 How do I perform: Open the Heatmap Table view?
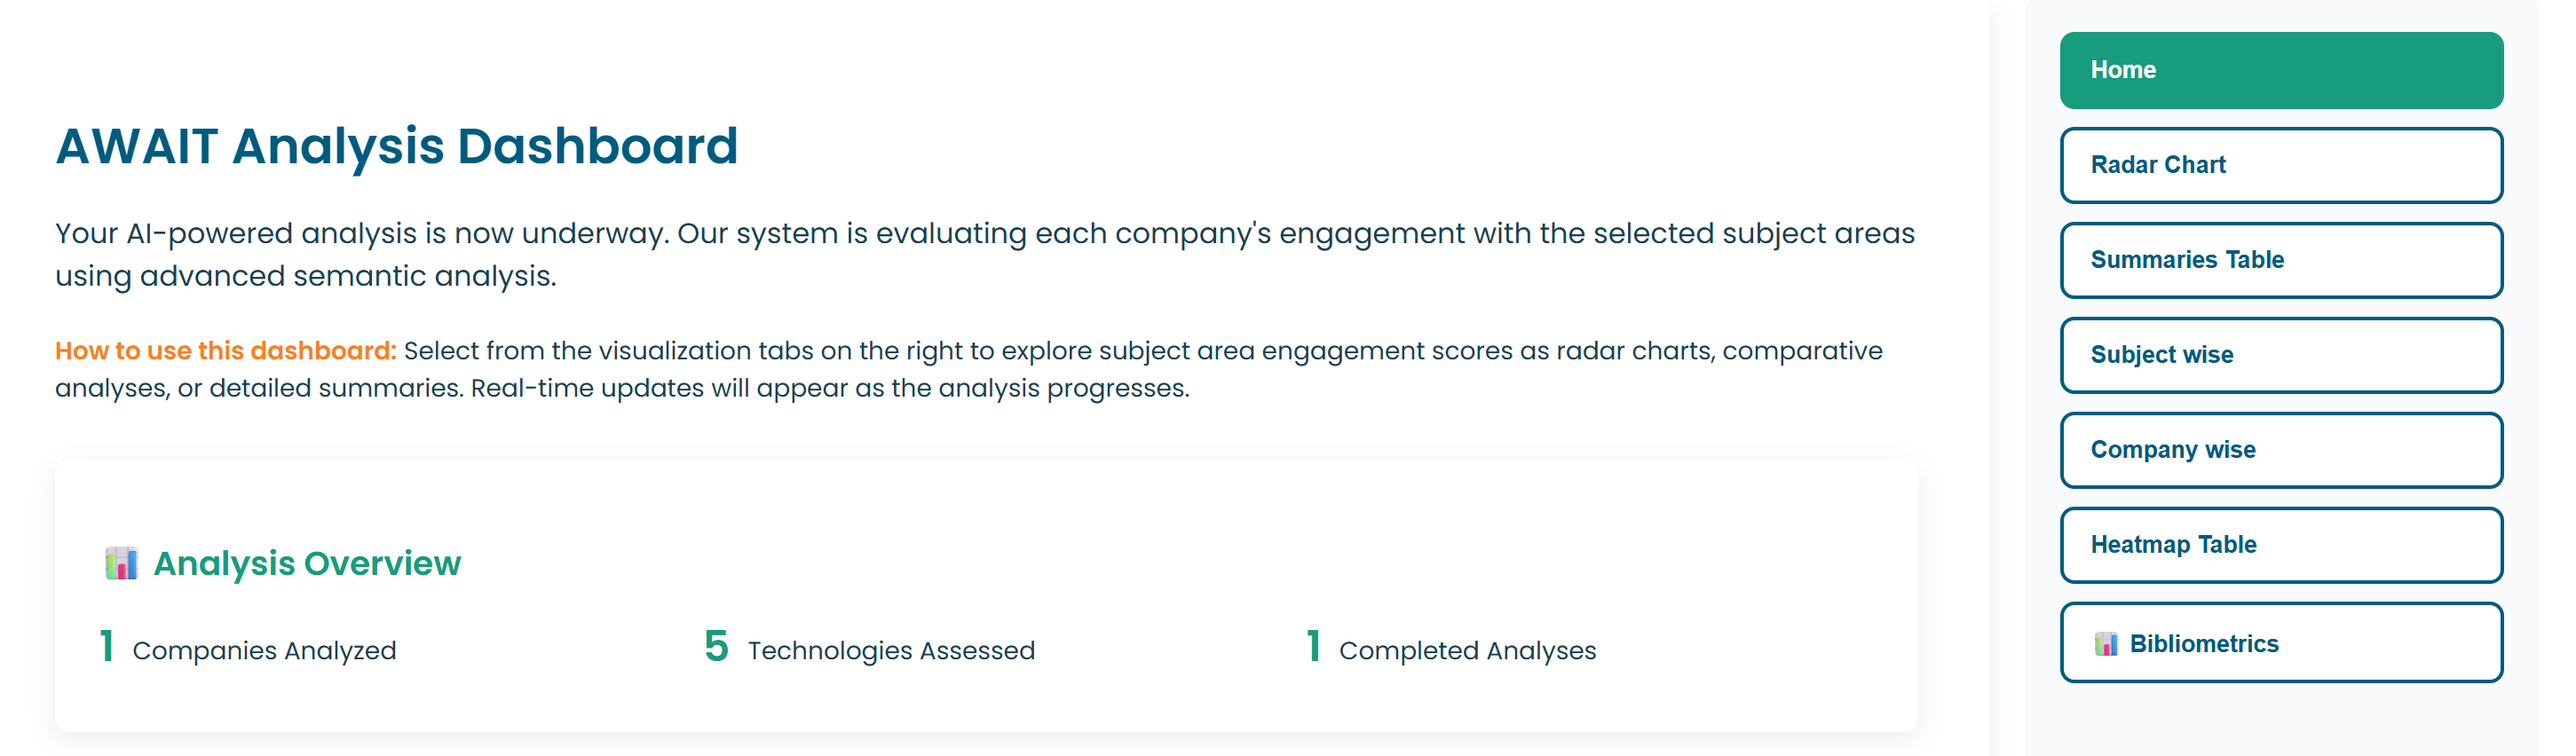[x=2280, y=544]
